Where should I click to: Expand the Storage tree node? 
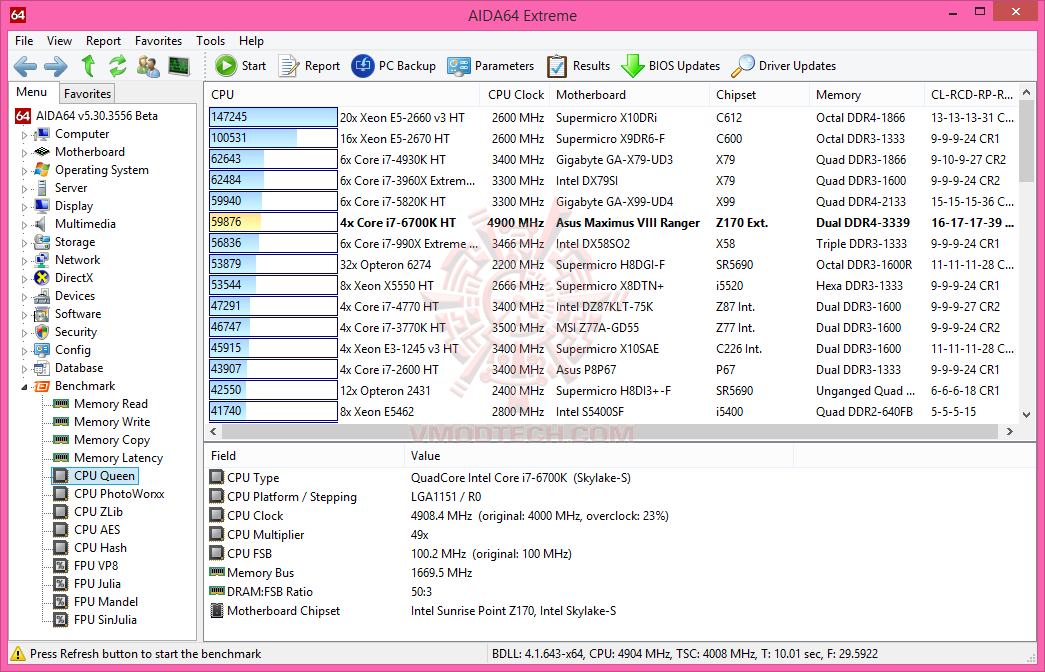tap(24, 243)
